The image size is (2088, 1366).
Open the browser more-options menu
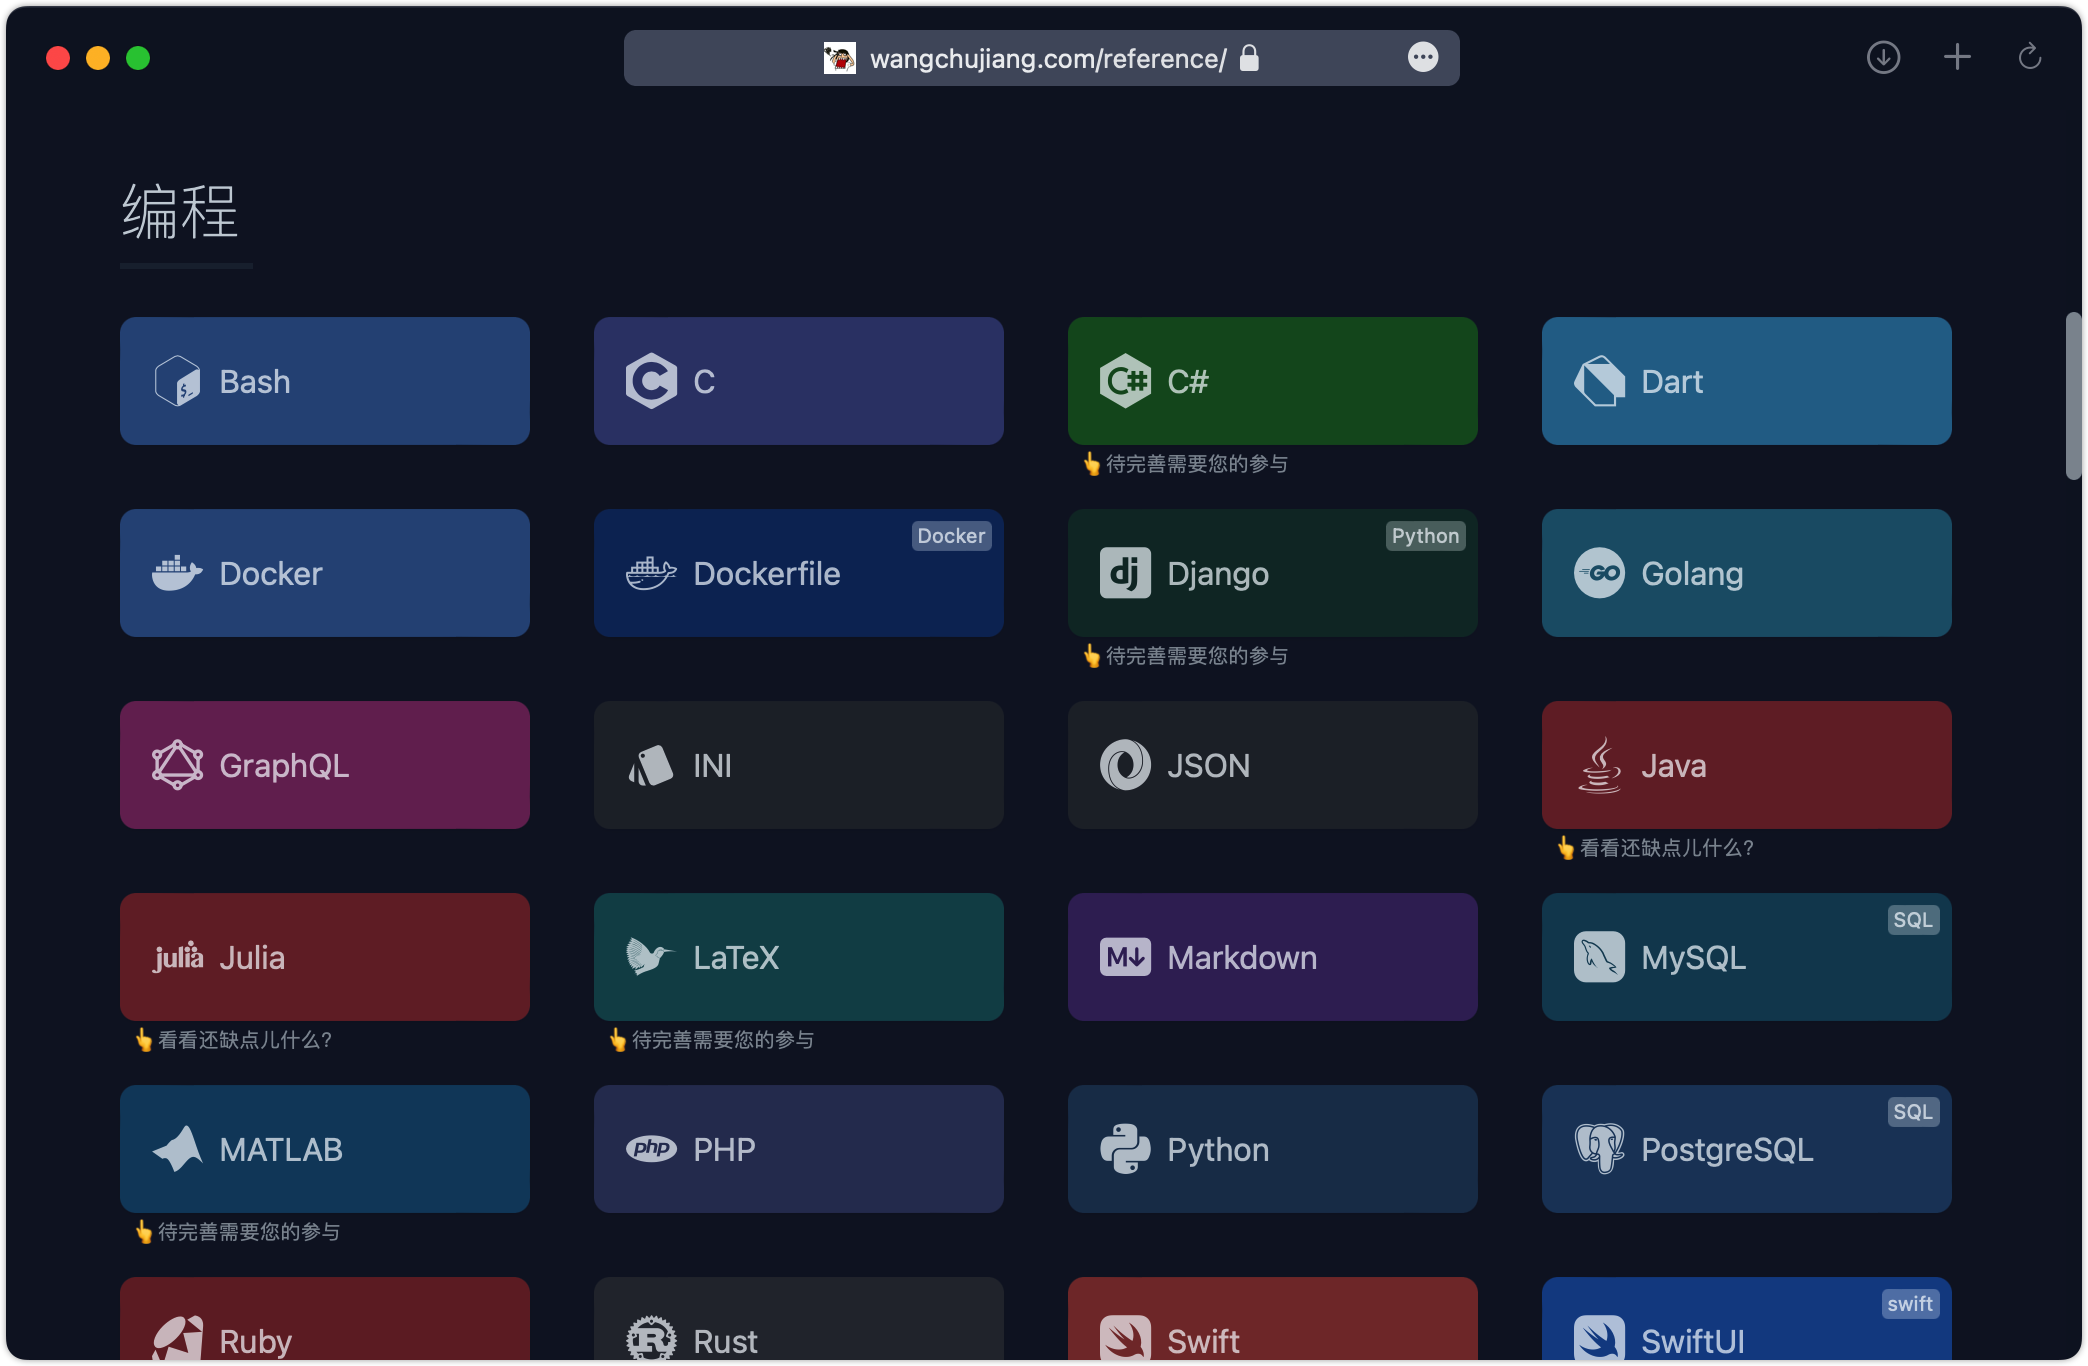pyautogui.click(x=1424, y=58)
